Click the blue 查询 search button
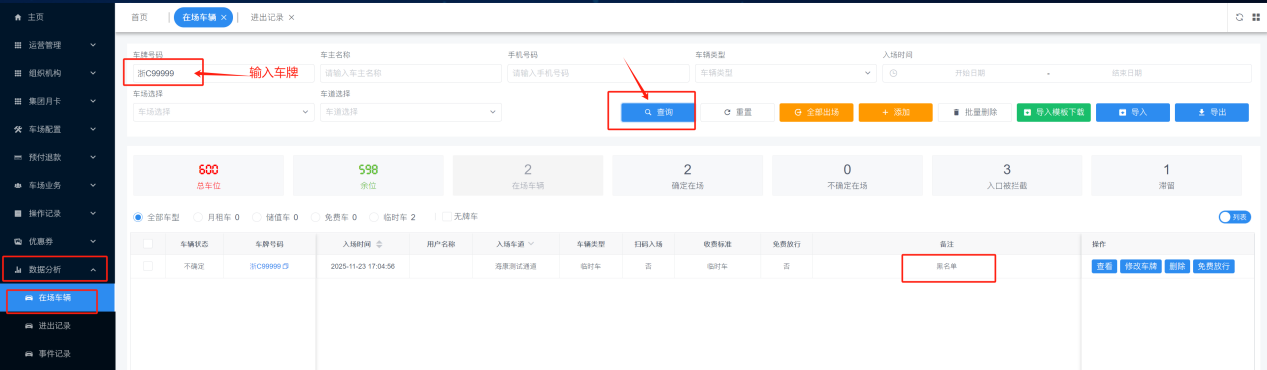 657,112
